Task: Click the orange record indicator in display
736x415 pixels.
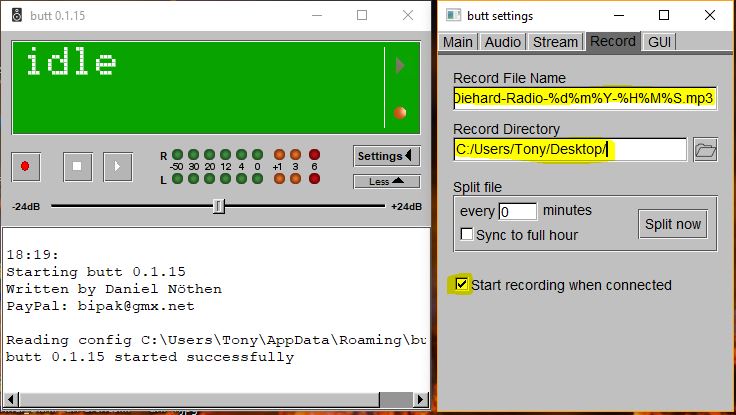Action: point(400,113)
